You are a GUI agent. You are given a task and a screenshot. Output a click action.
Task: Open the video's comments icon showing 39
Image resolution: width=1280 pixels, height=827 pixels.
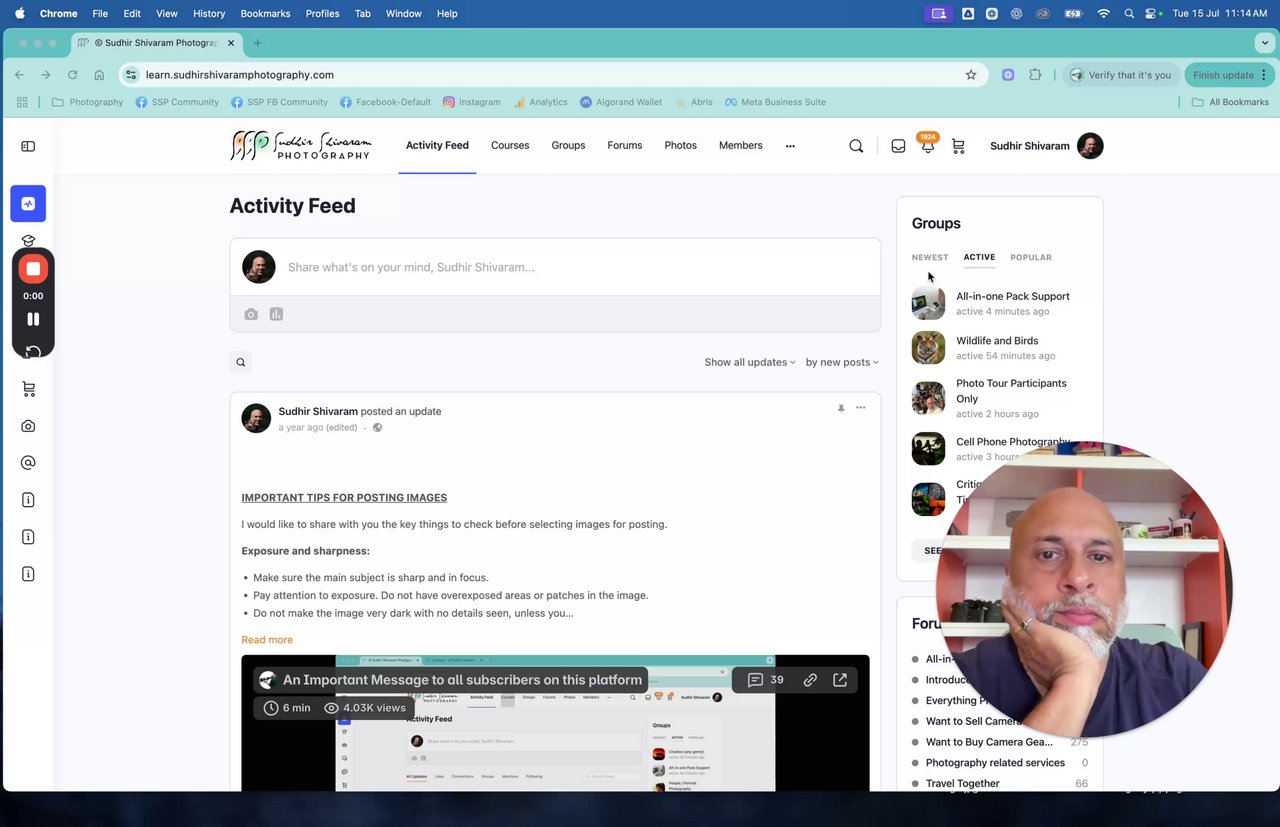(766, 680)
